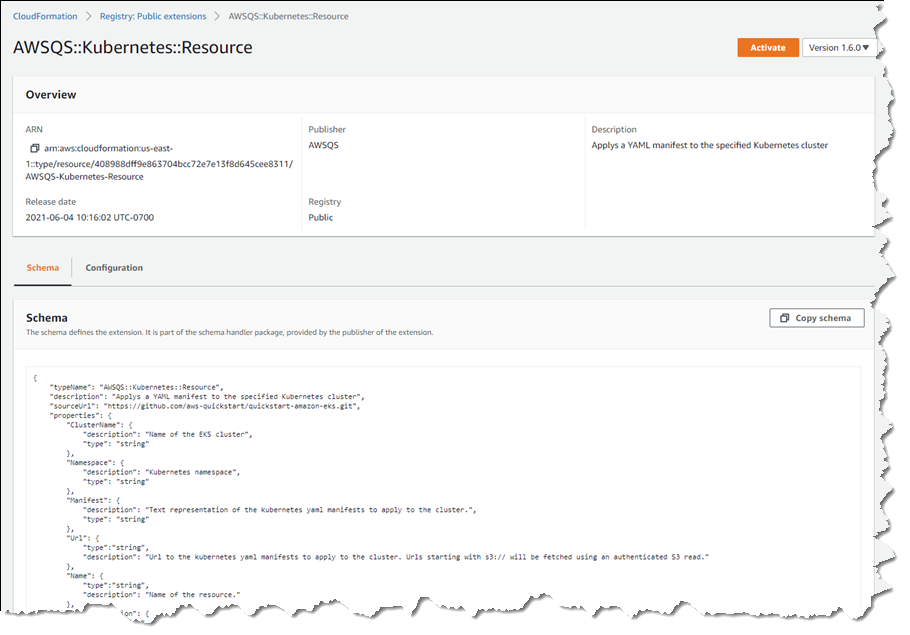Click the ARN label
Viewport: 910px width, 635px height.
tap(34, 129)
